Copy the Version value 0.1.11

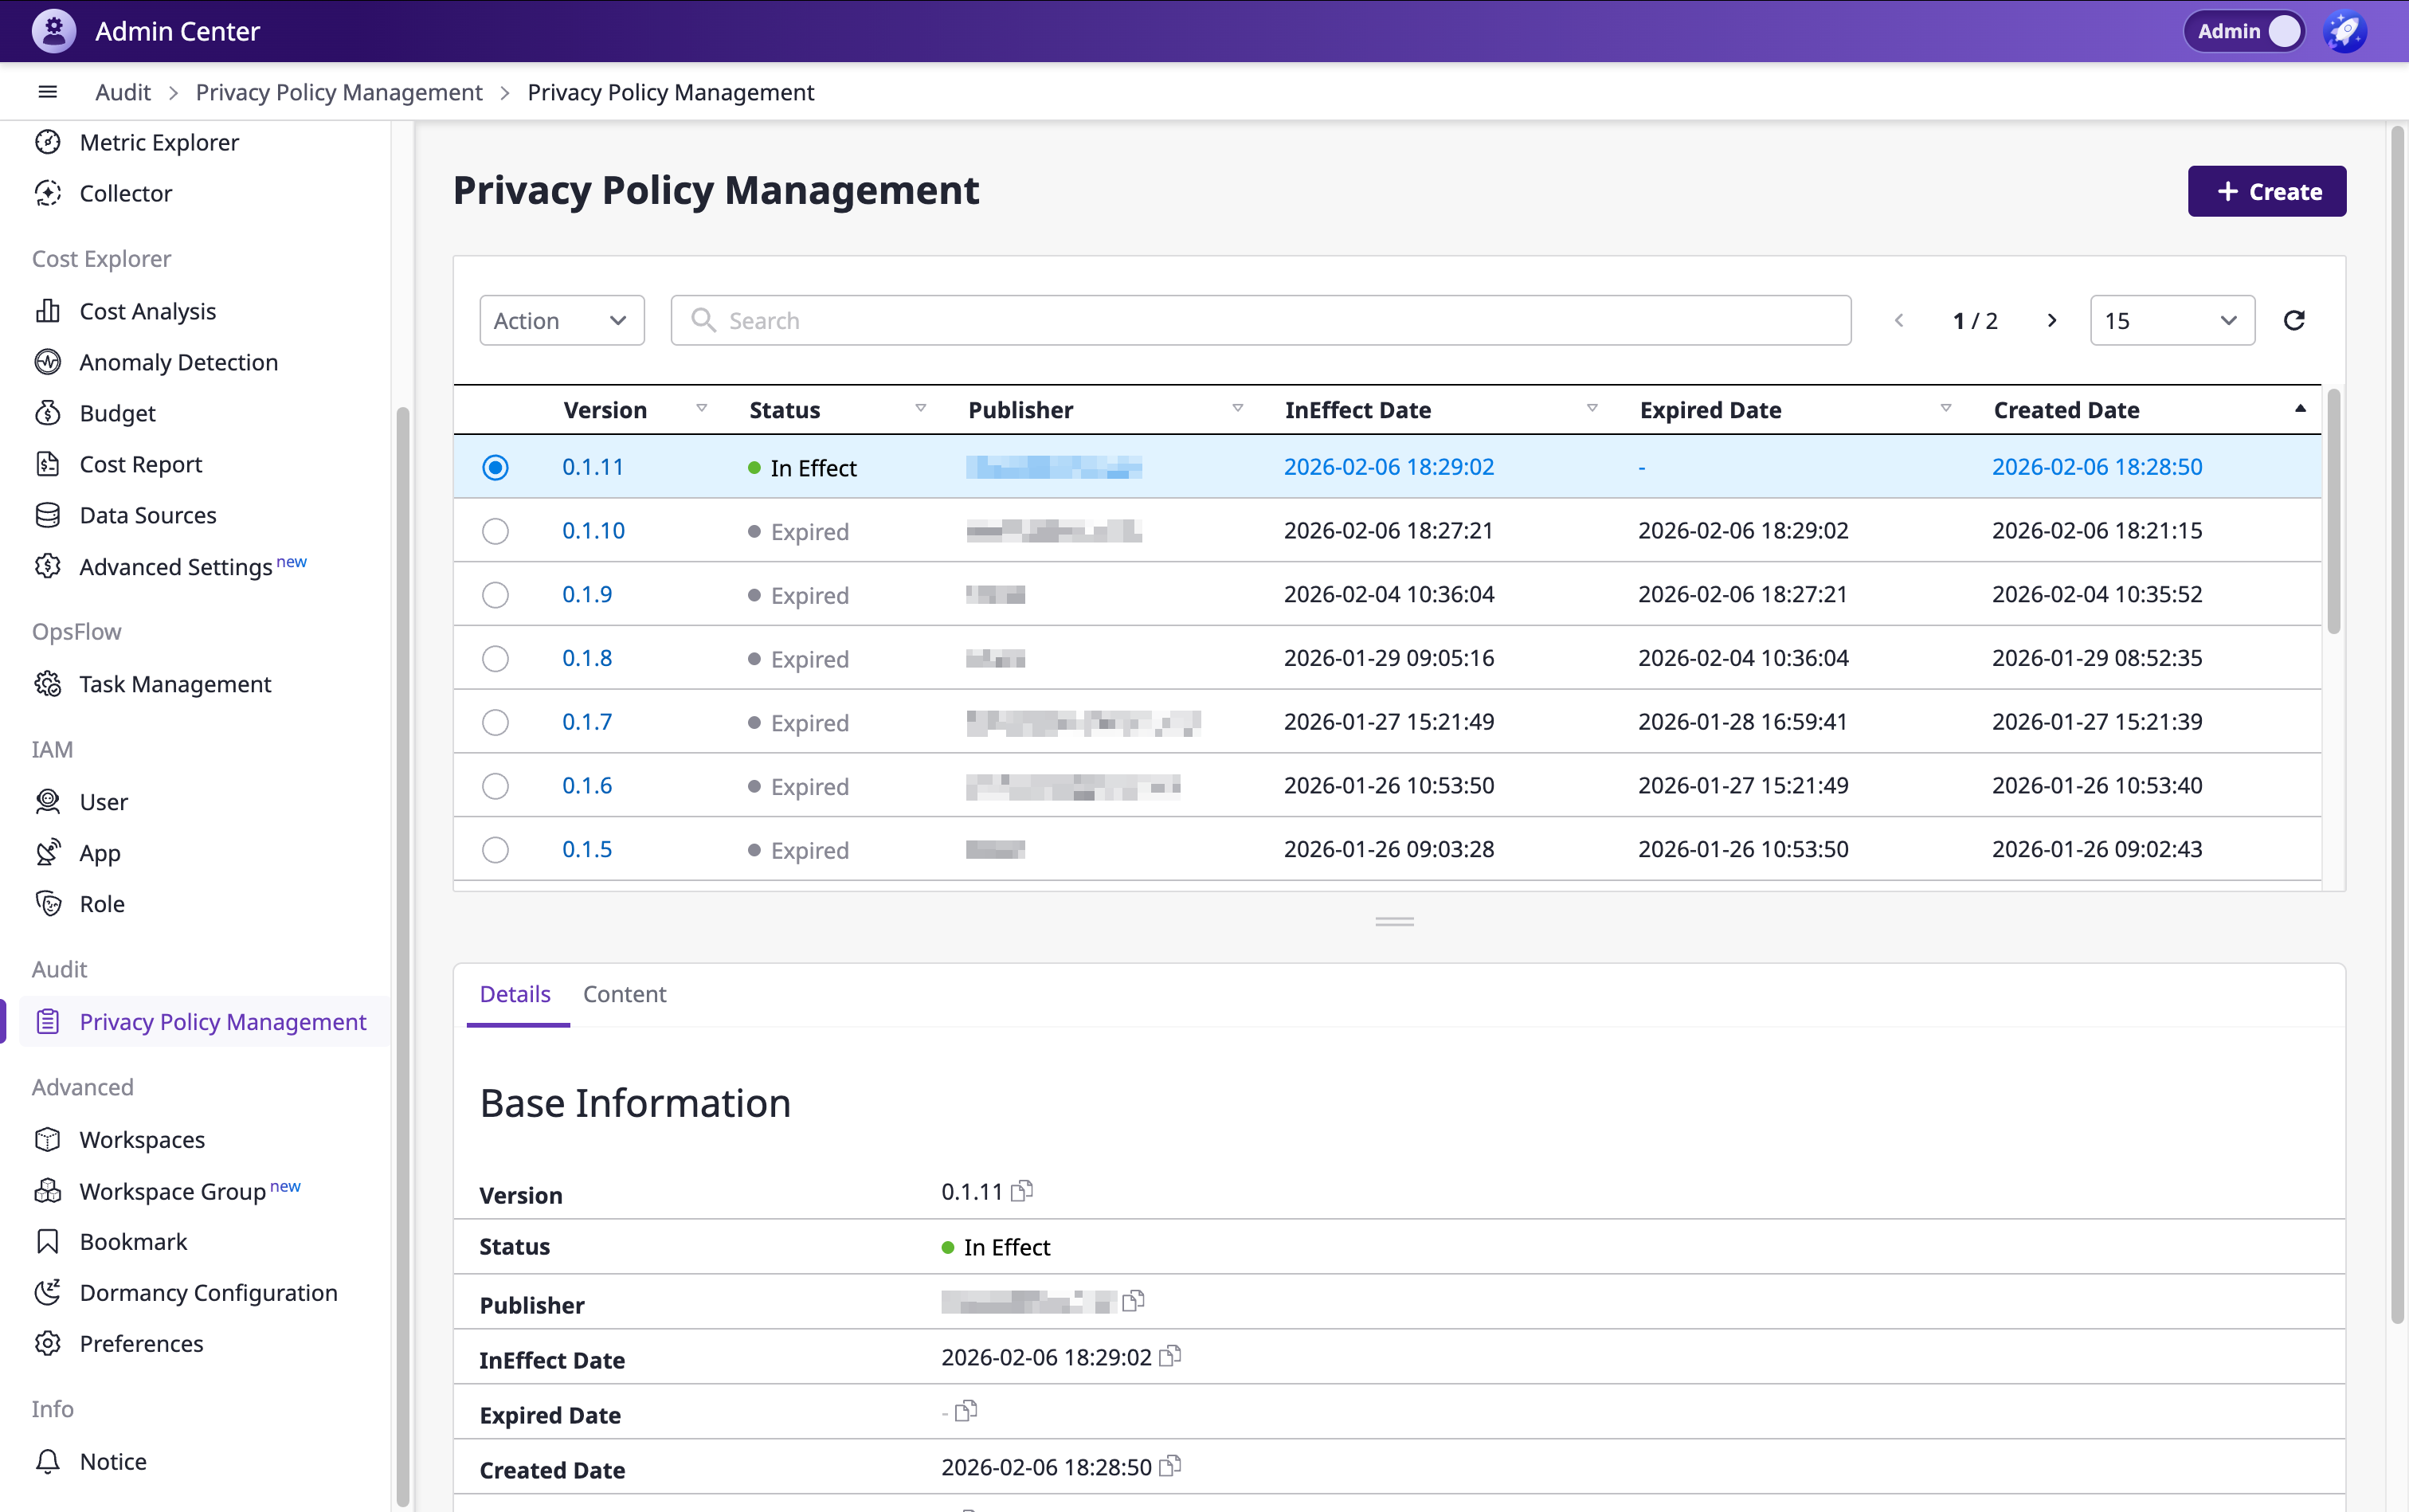[x=1022, y=1191]
